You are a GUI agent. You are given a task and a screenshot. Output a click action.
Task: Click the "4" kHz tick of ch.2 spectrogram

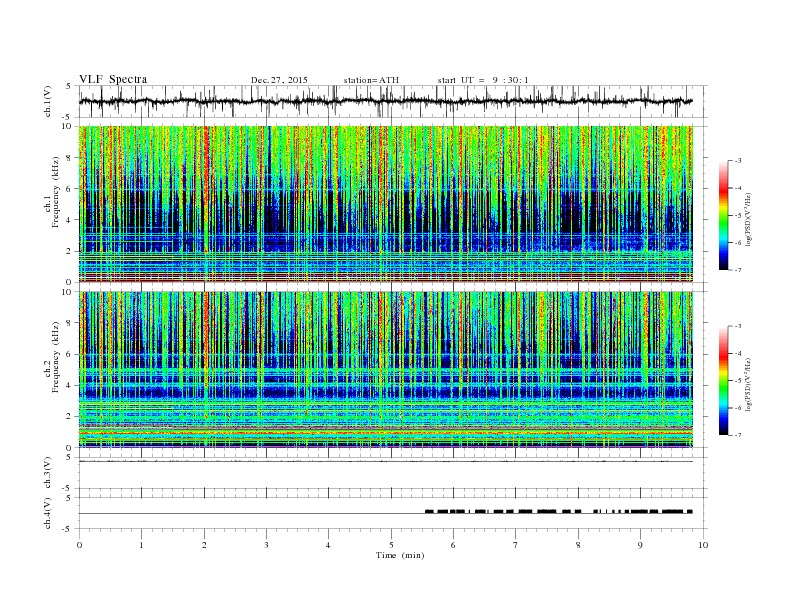pos(70,385)
